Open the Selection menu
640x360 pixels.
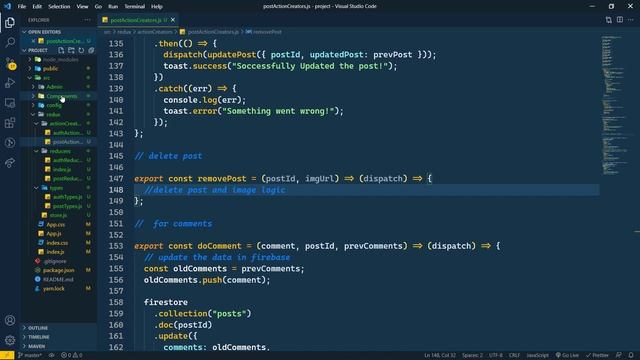pos(59,7)
